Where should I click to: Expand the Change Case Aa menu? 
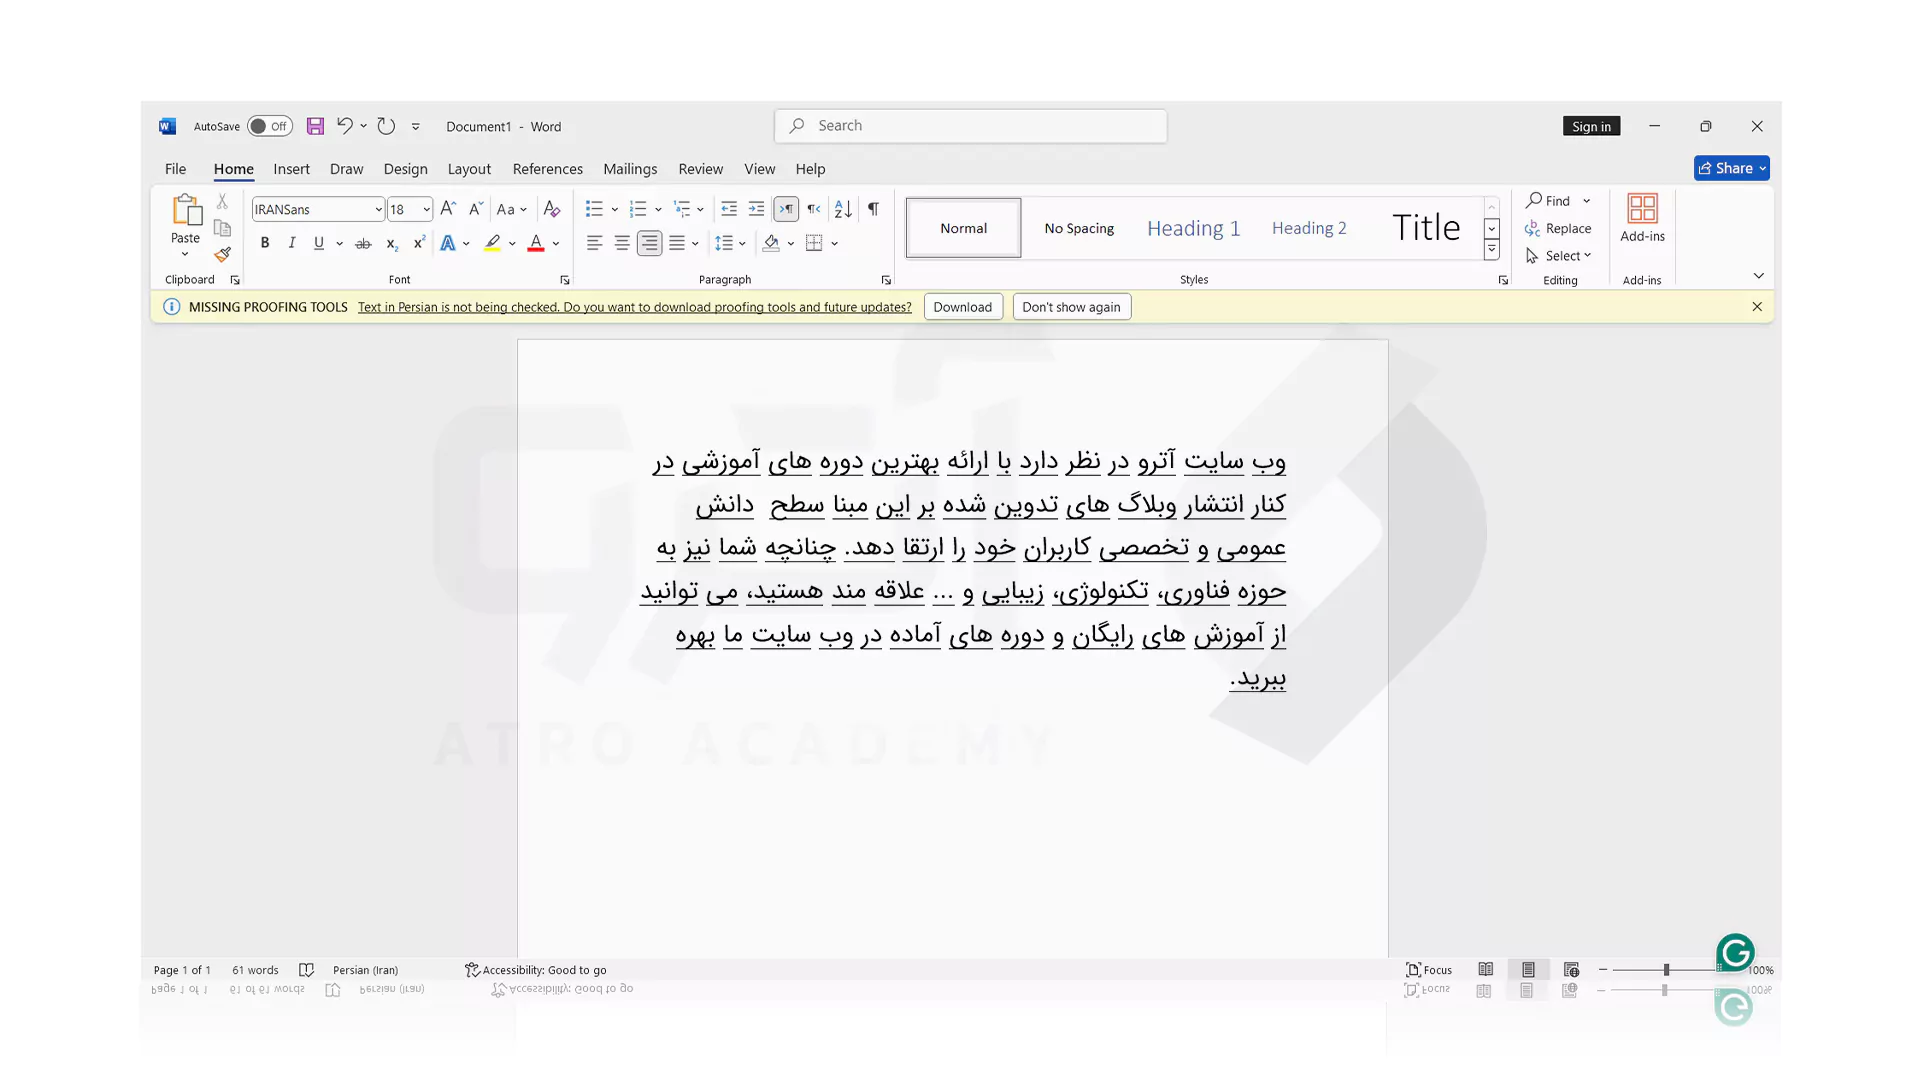[511, 209]
